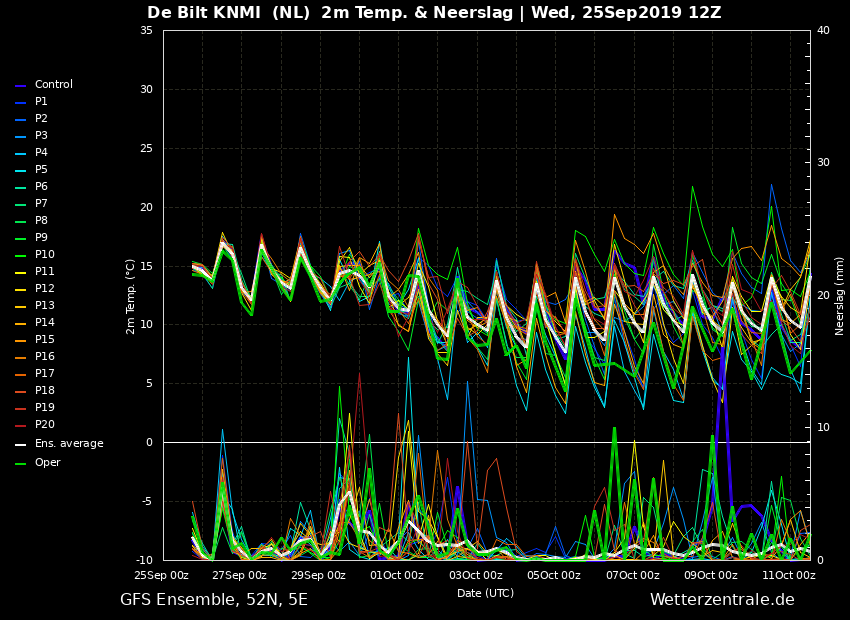Select the Ens. average legend entry
This screenshot has width=850, height=620.
(59, 443)
